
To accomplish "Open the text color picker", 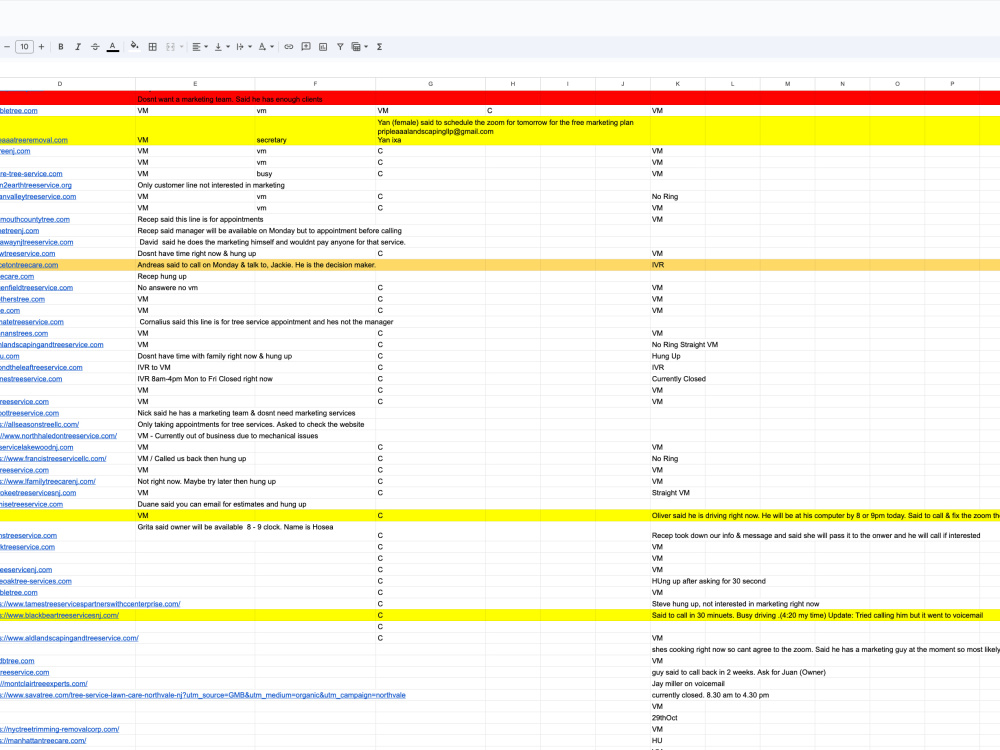I will 112,47.
